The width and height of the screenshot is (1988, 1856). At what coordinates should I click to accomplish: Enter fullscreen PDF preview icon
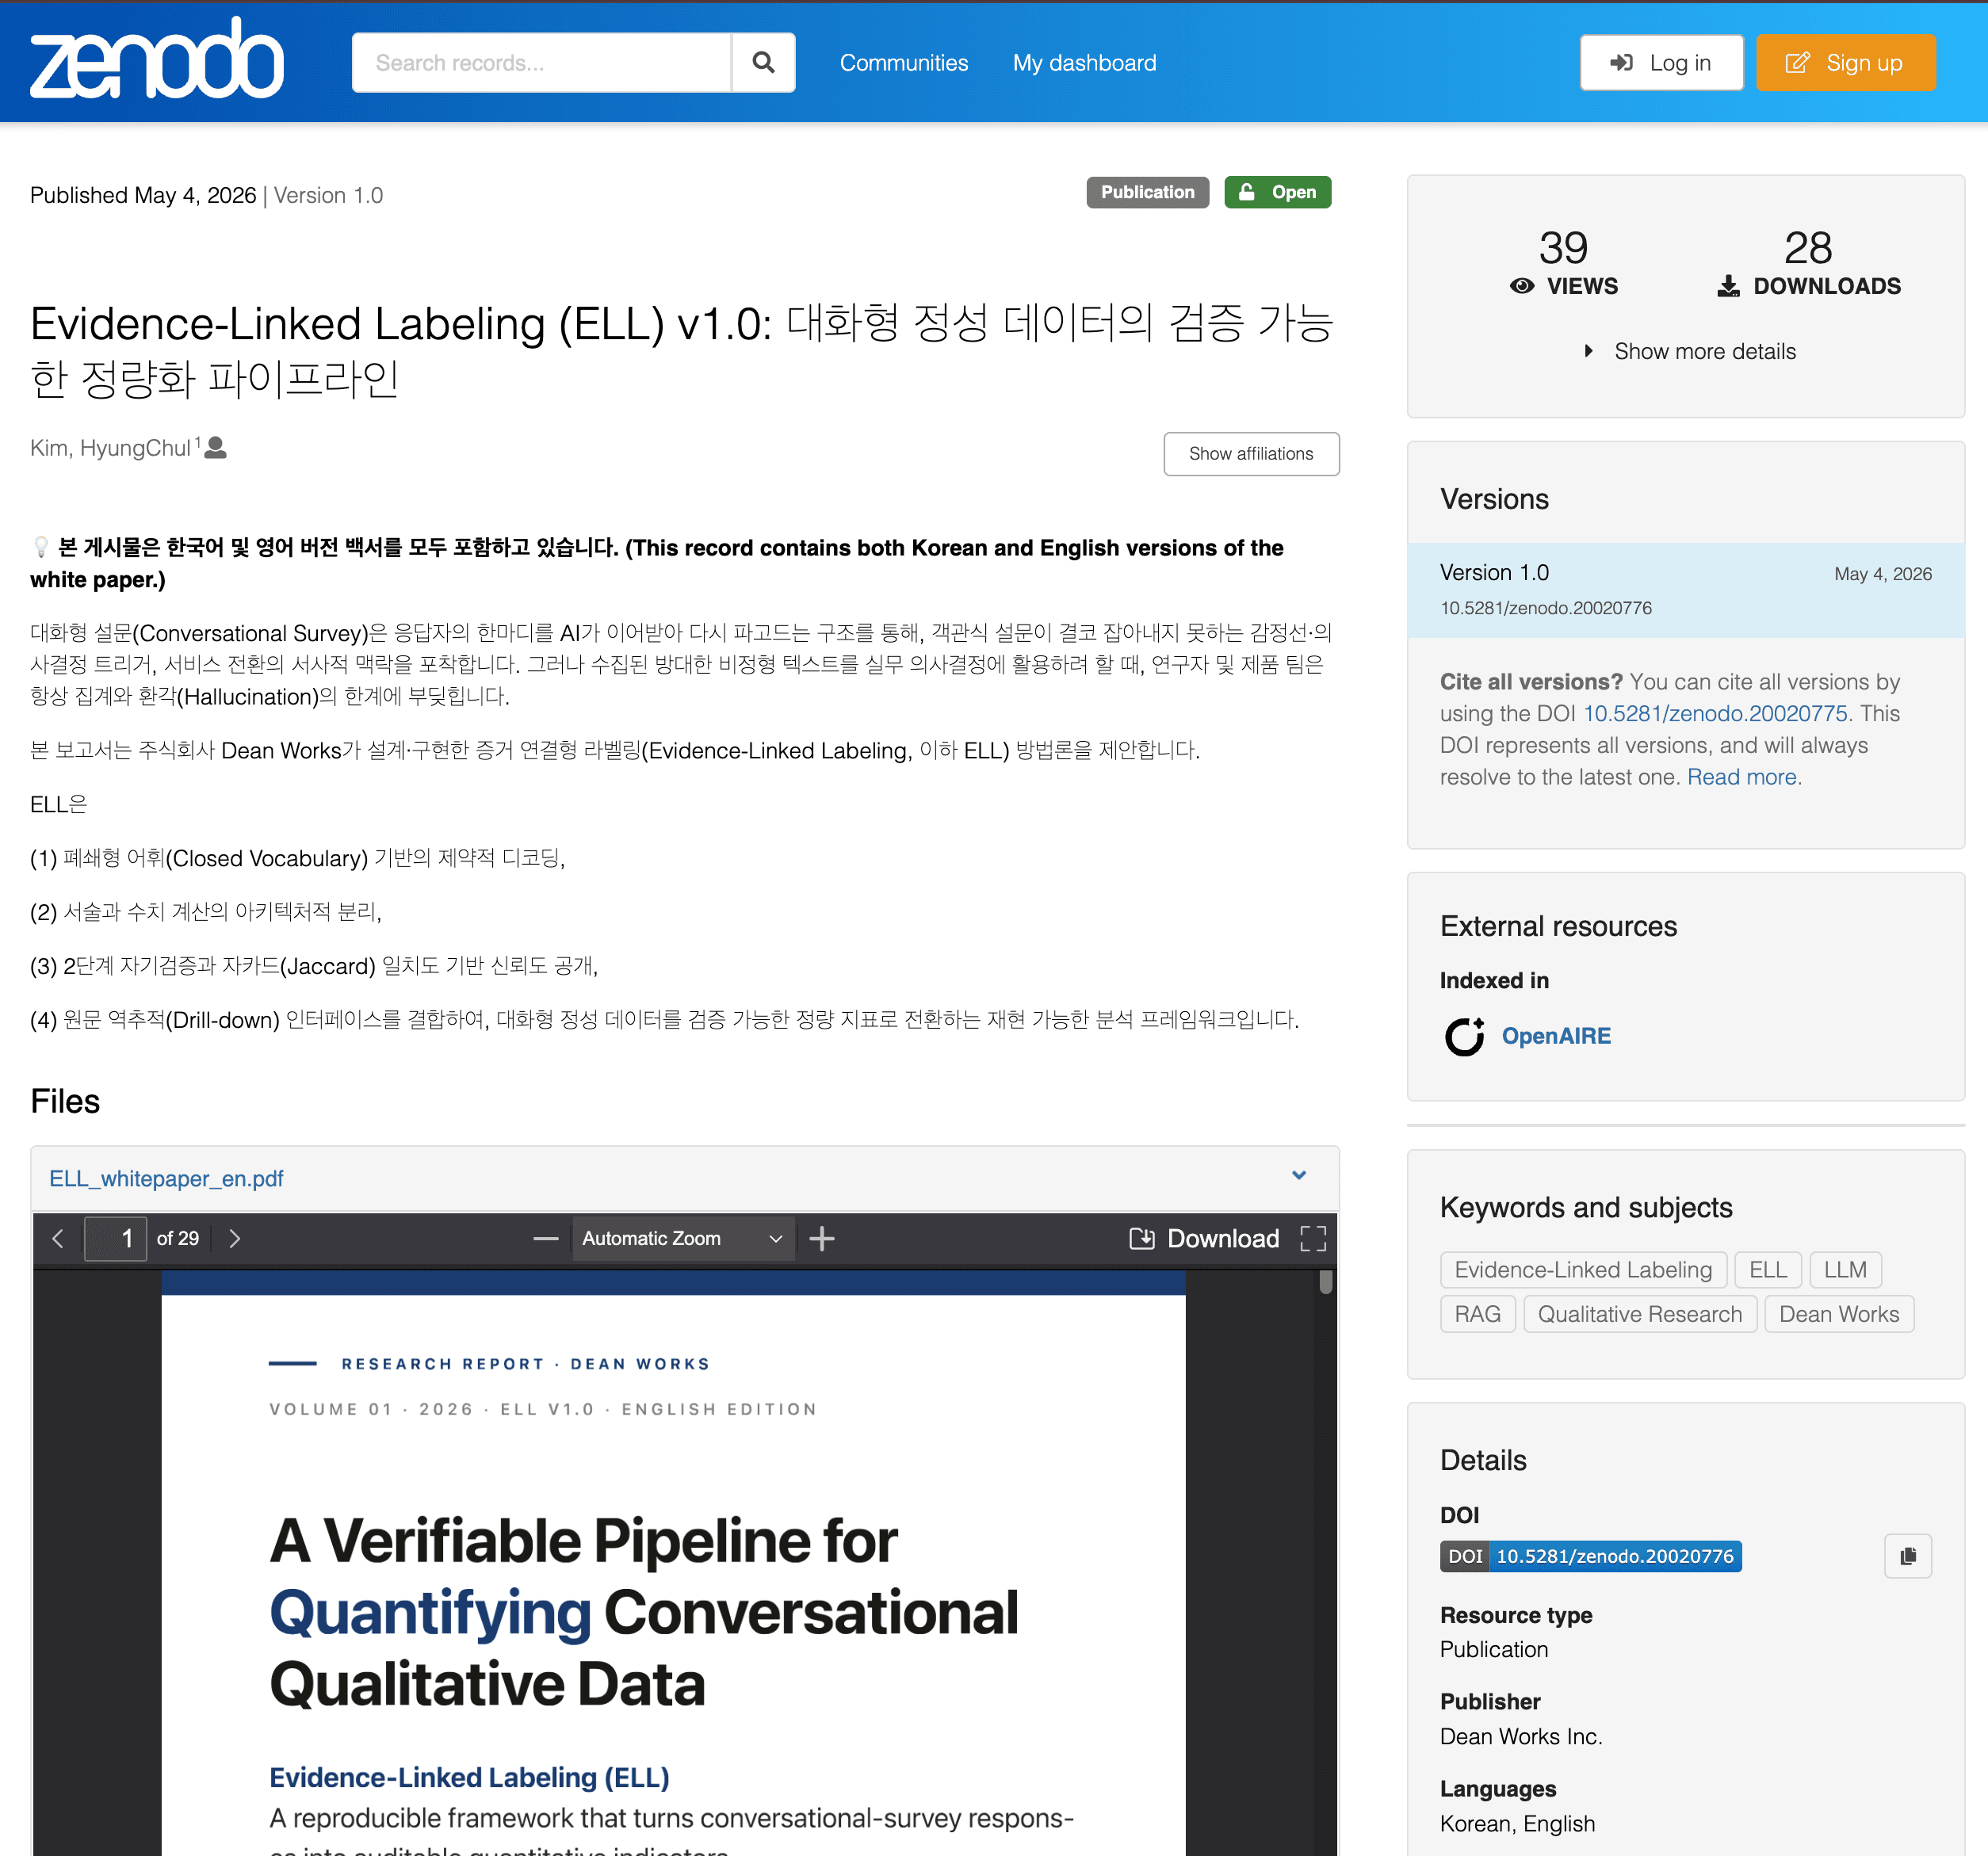(1313, 1238)
